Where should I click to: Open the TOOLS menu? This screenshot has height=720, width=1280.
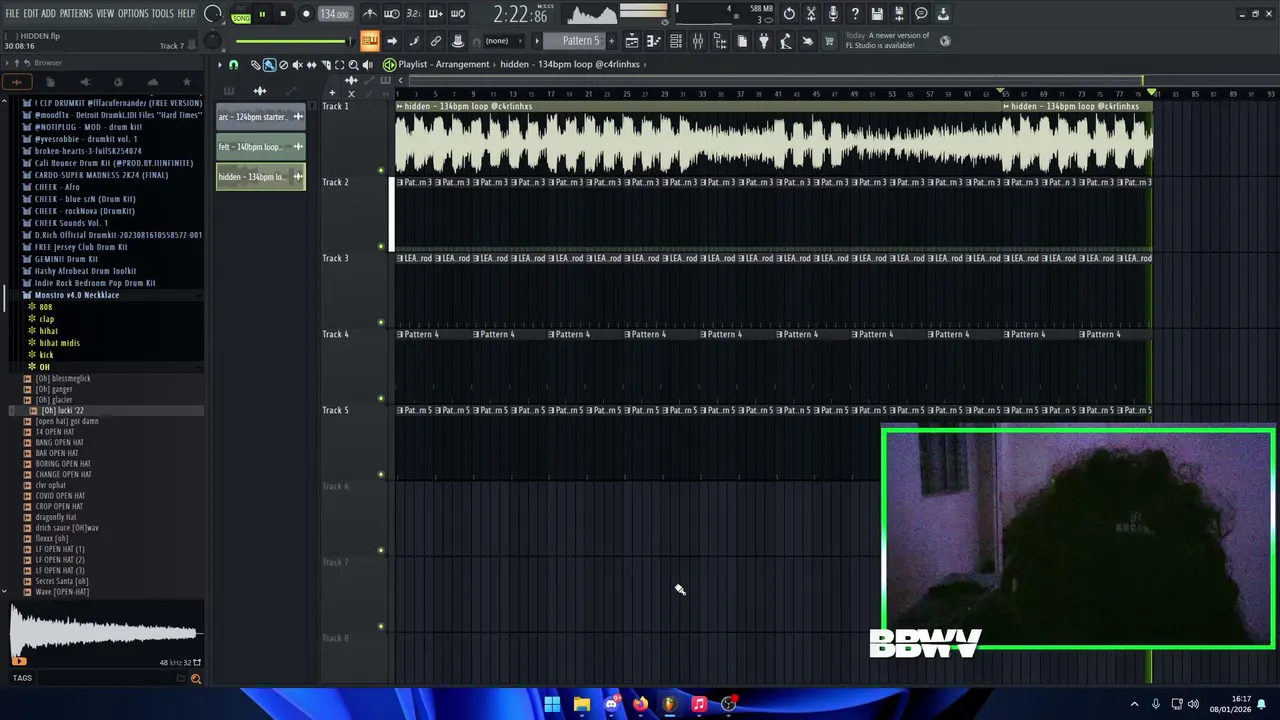(x=163, y=14)
